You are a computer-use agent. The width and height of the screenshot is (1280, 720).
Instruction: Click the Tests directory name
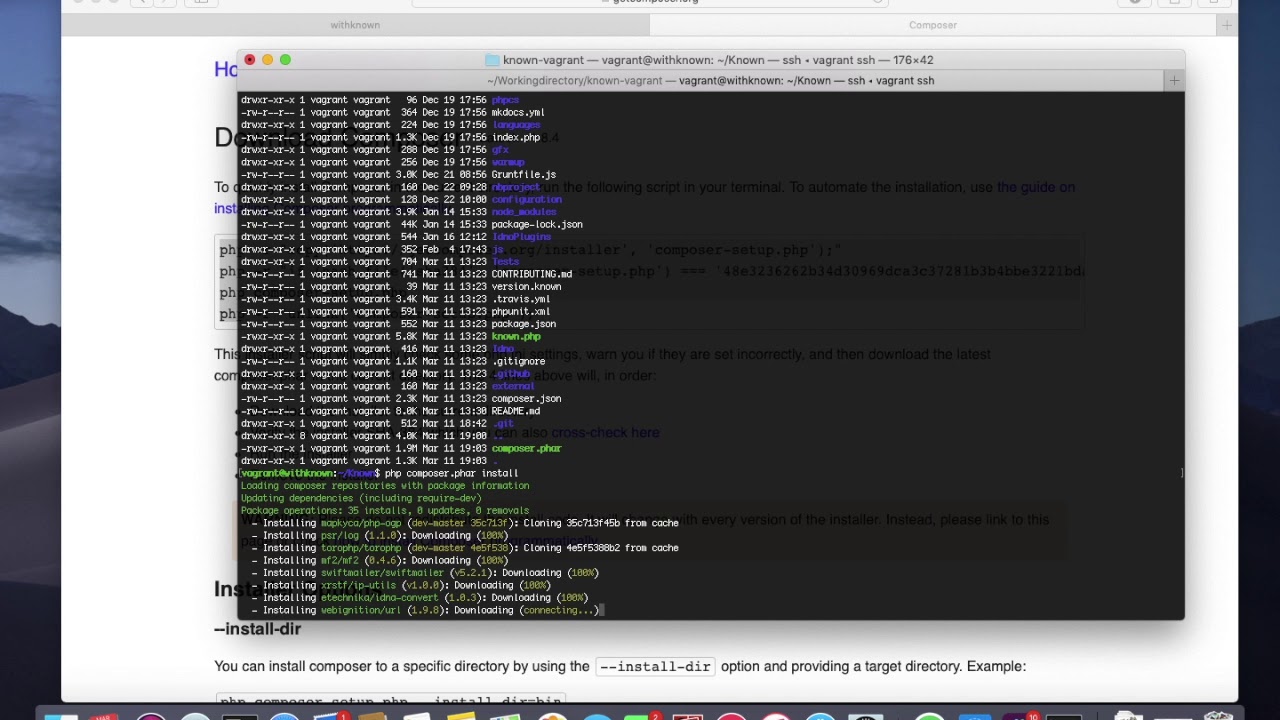(x=505, y=262)
